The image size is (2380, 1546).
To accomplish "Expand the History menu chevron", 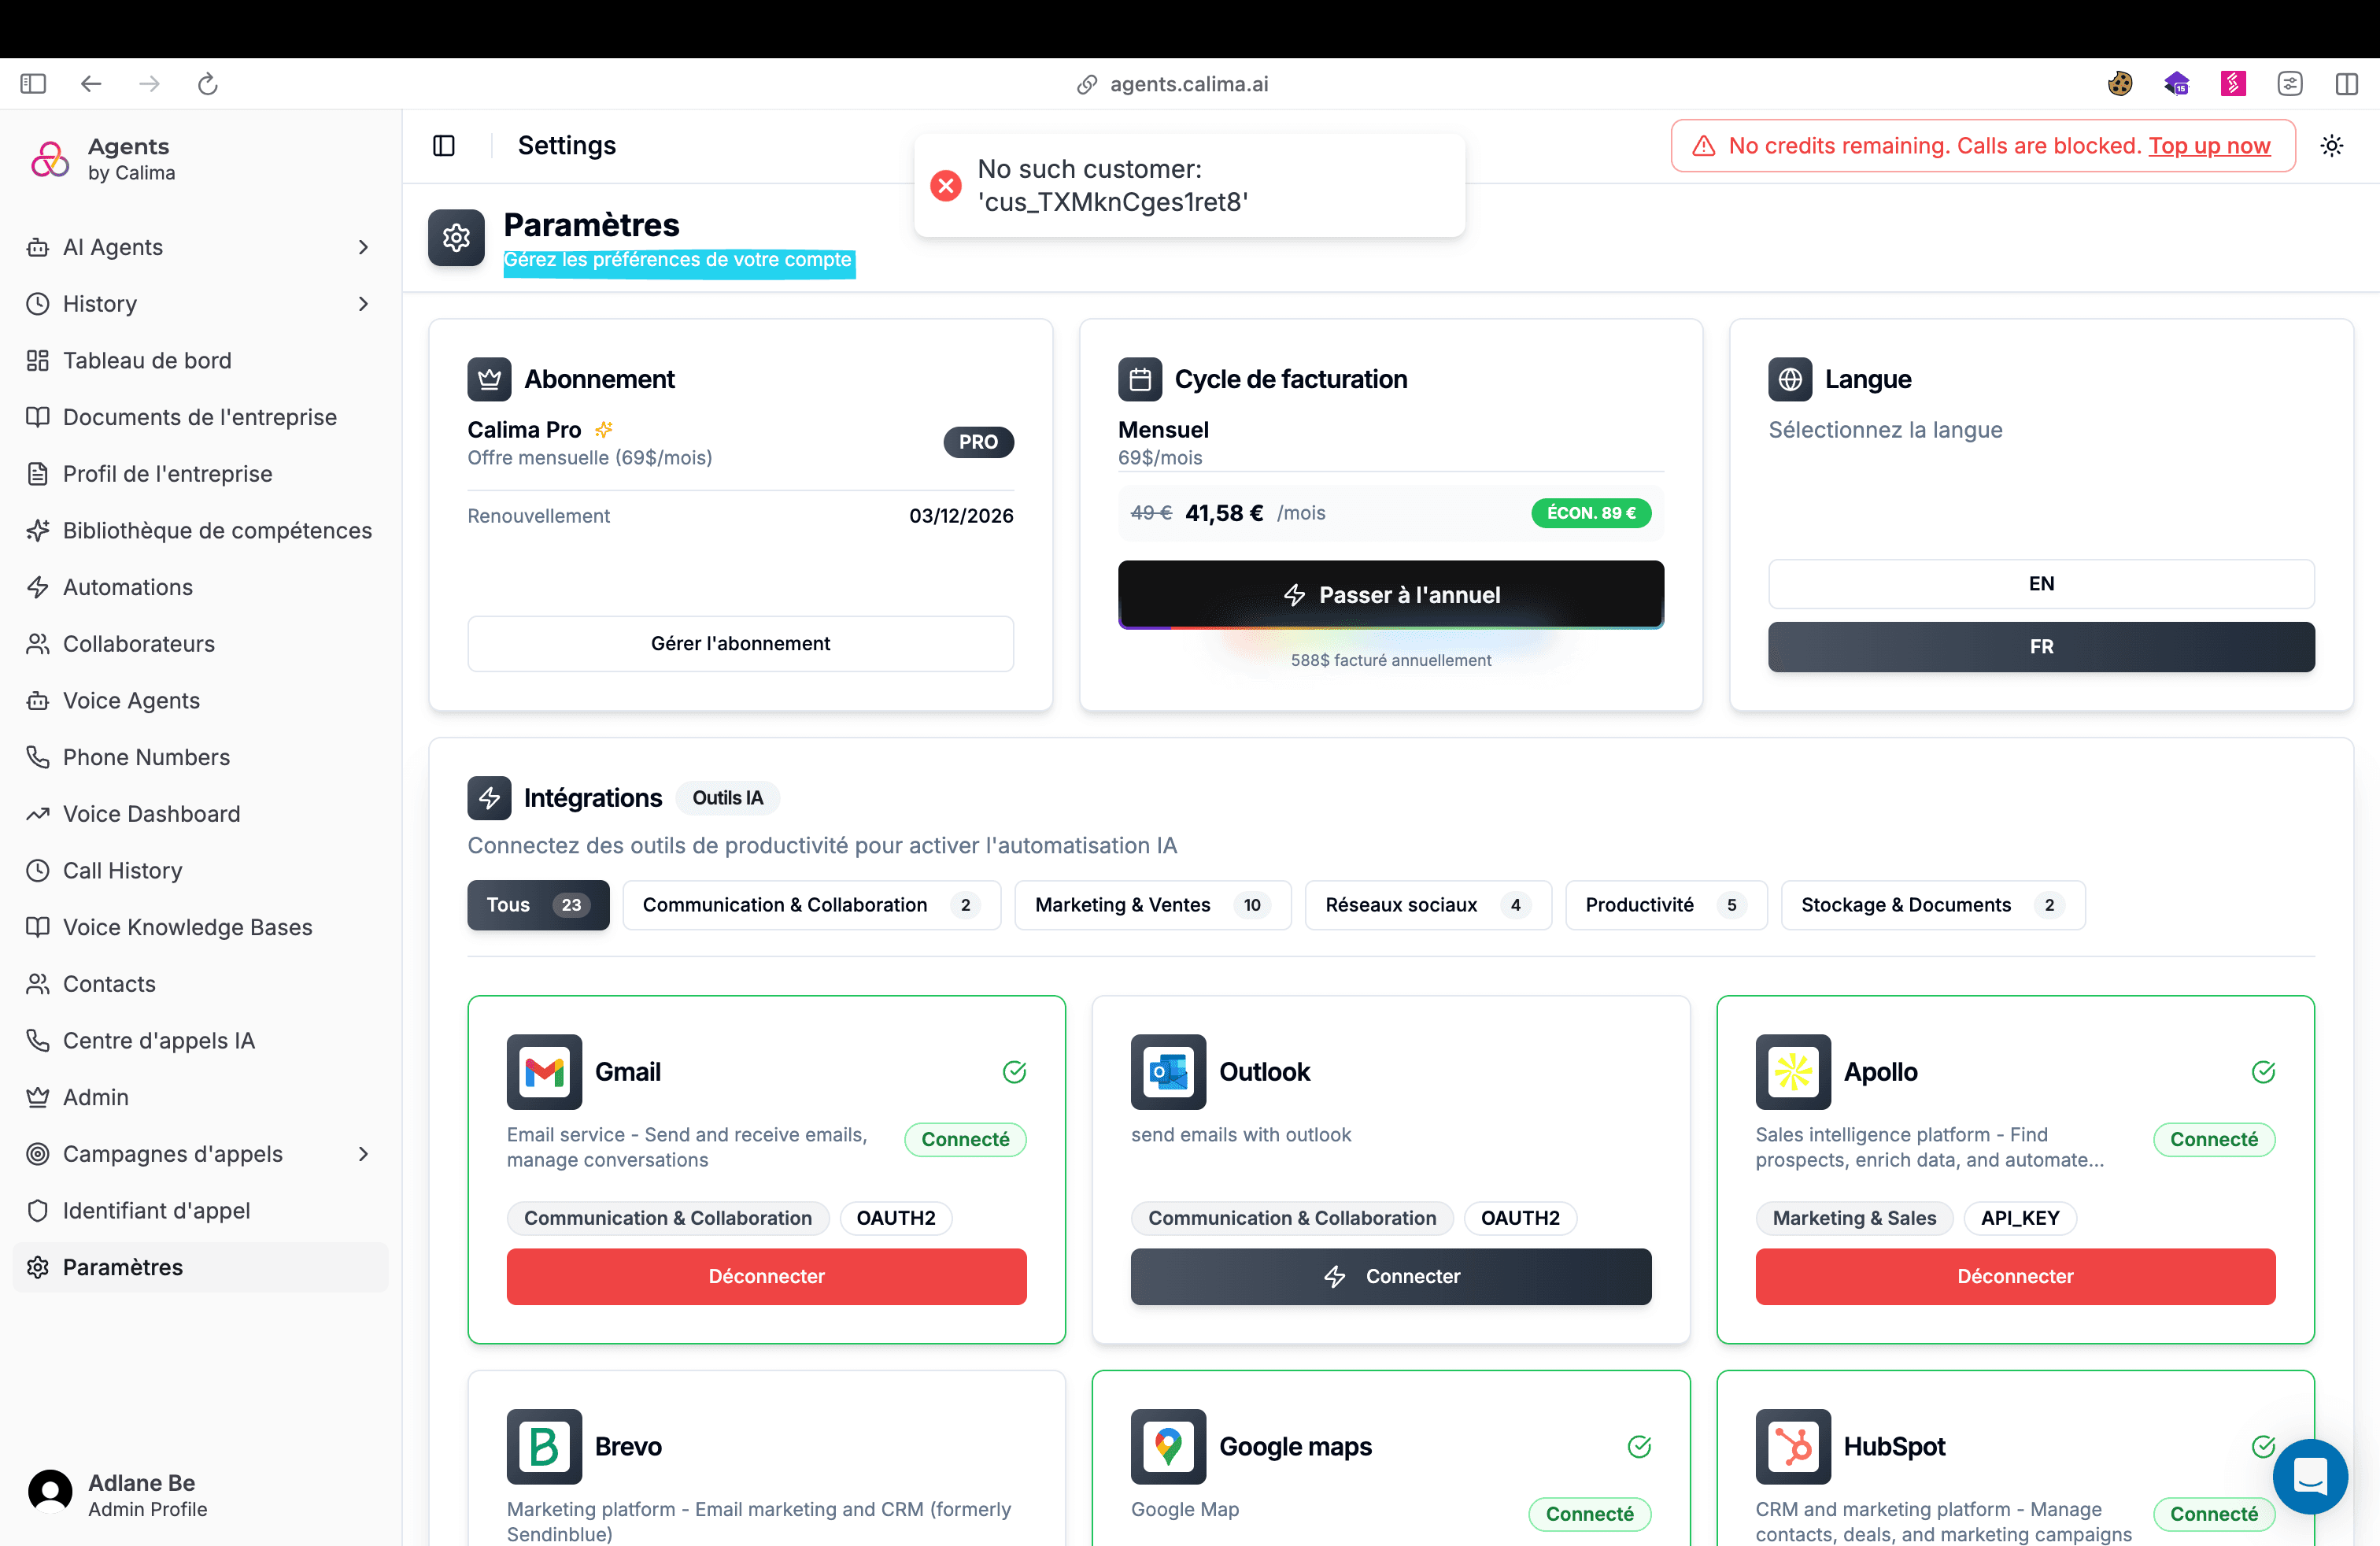I will (363, 304).
